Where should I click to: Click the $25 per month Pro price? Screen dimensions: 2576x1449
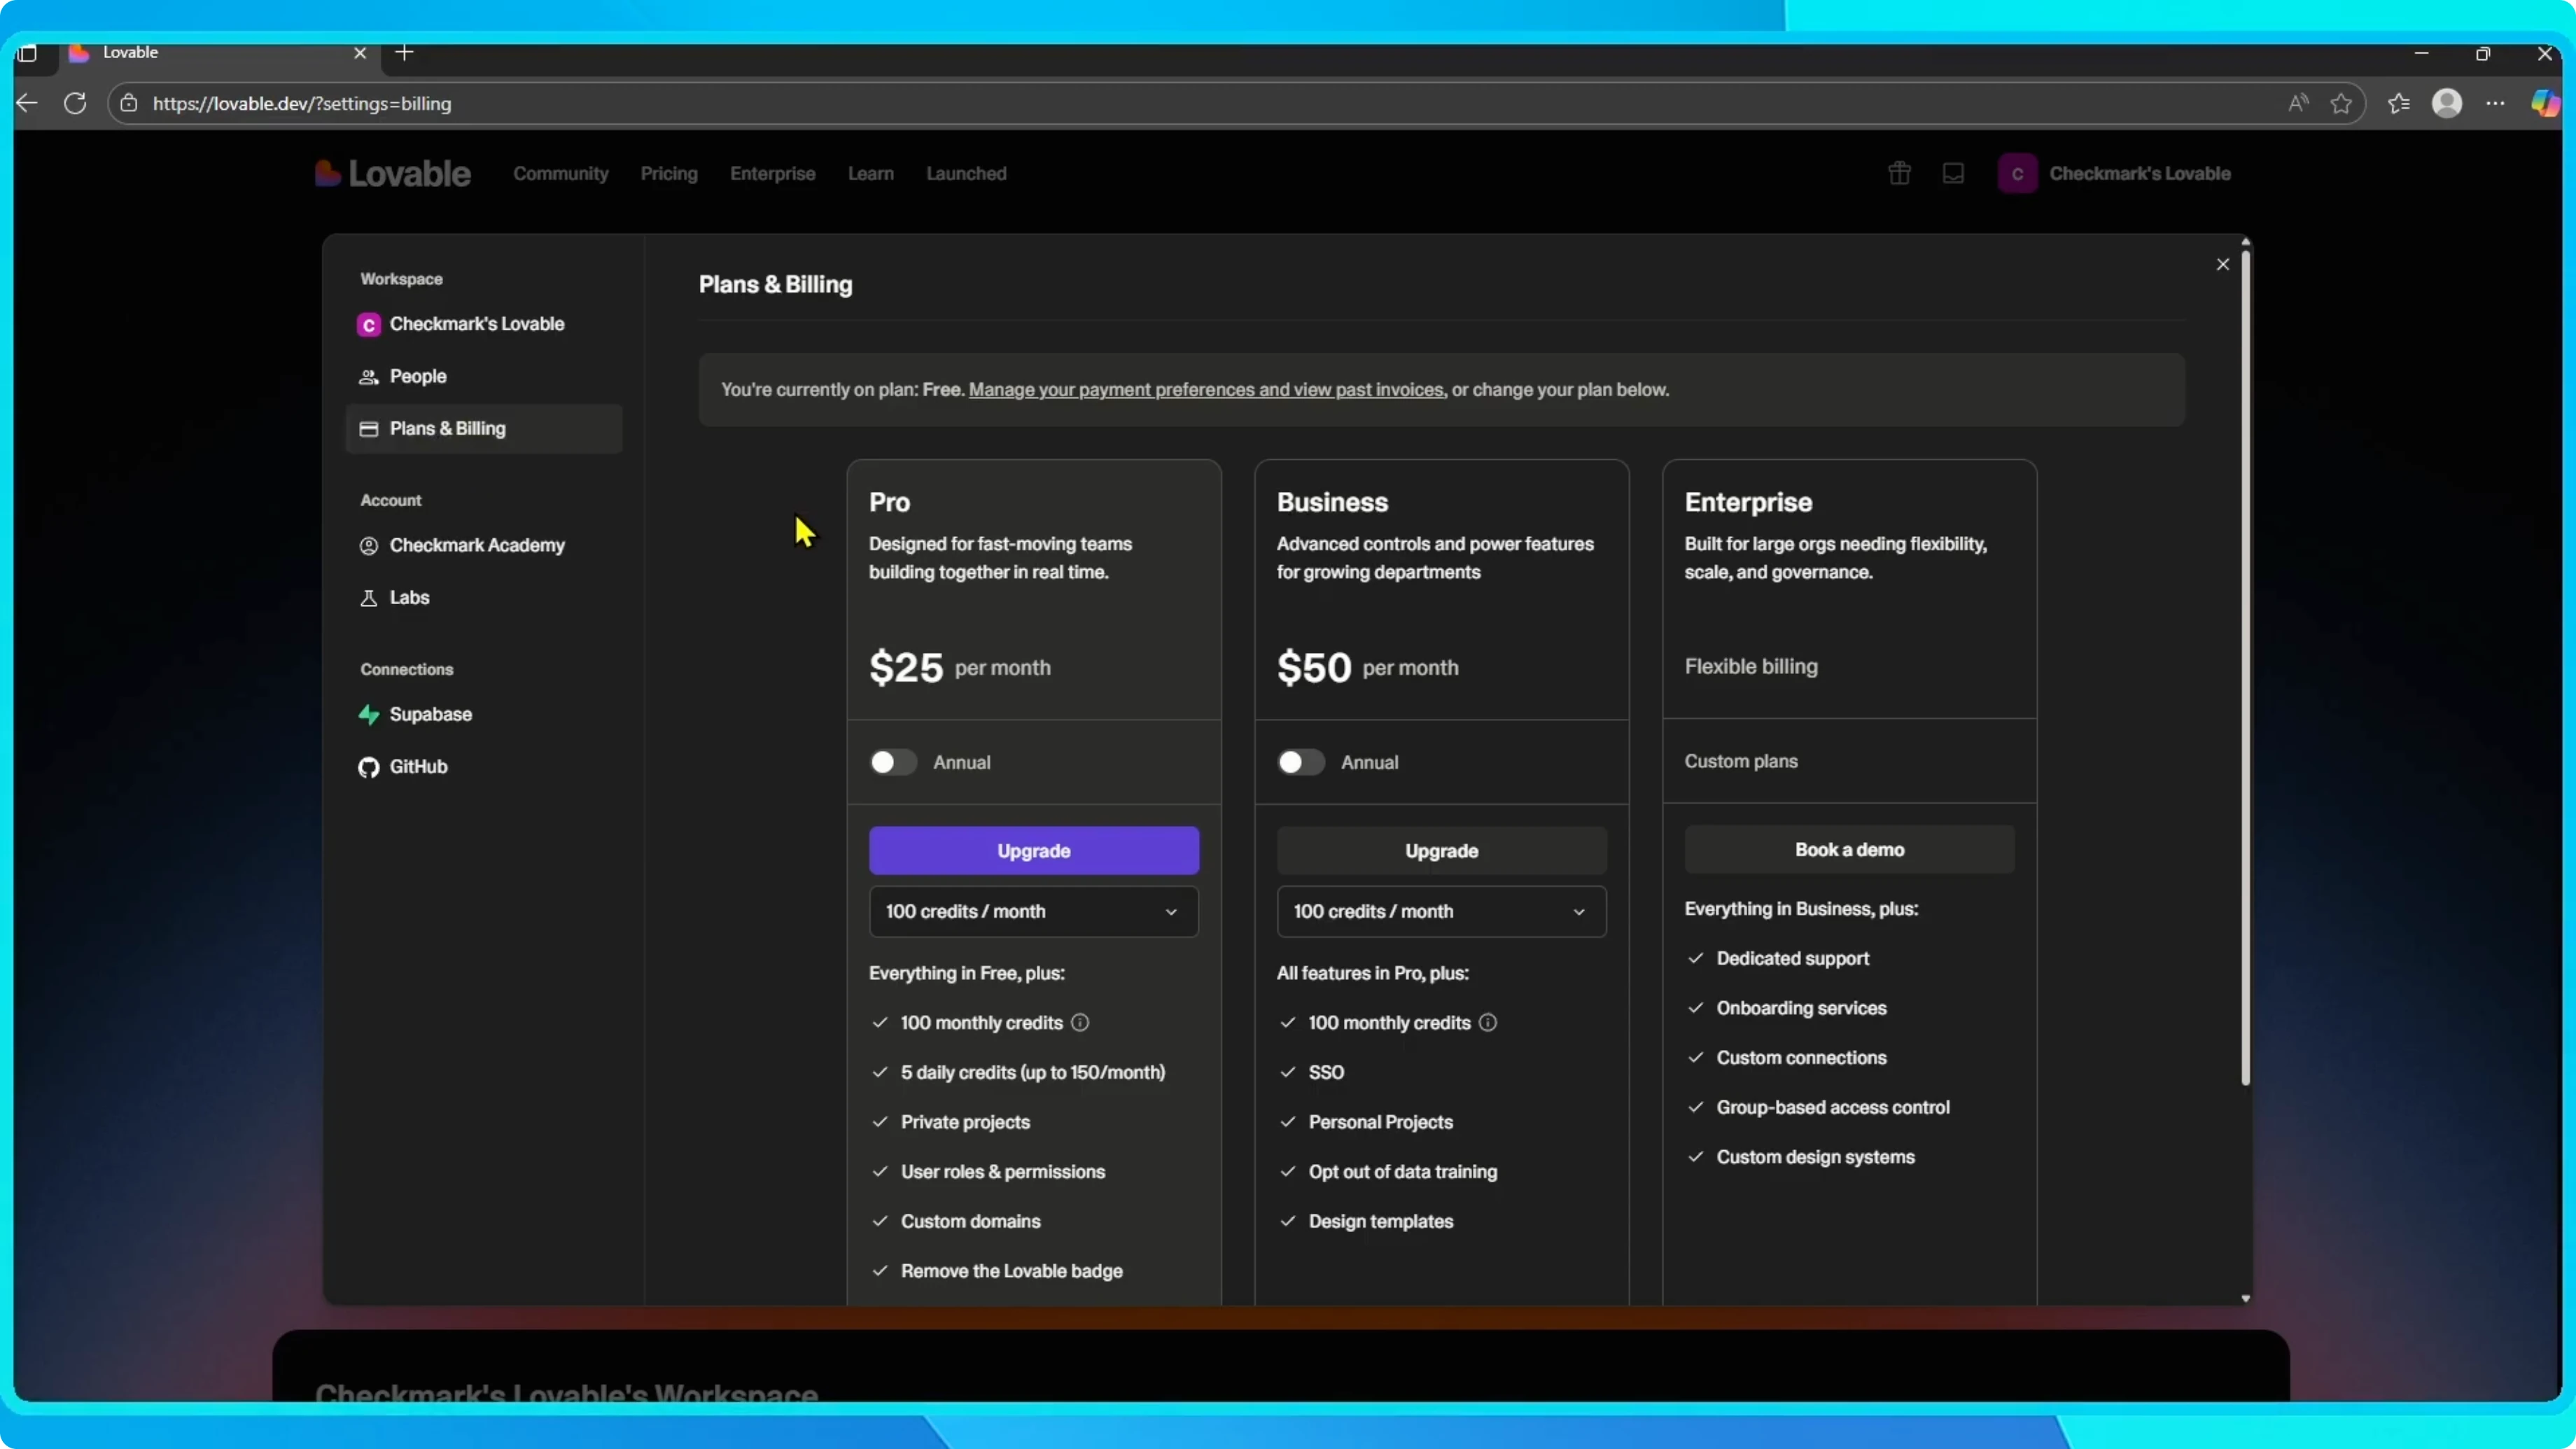(x=959, y=667)
